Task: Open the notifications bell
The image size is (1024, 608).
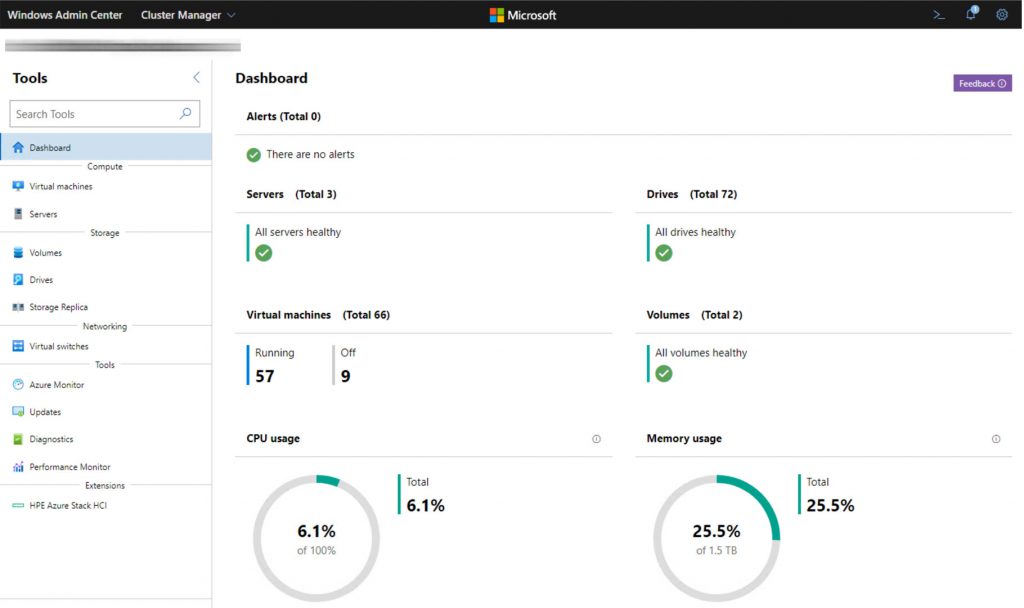Action: coord(971,14)
